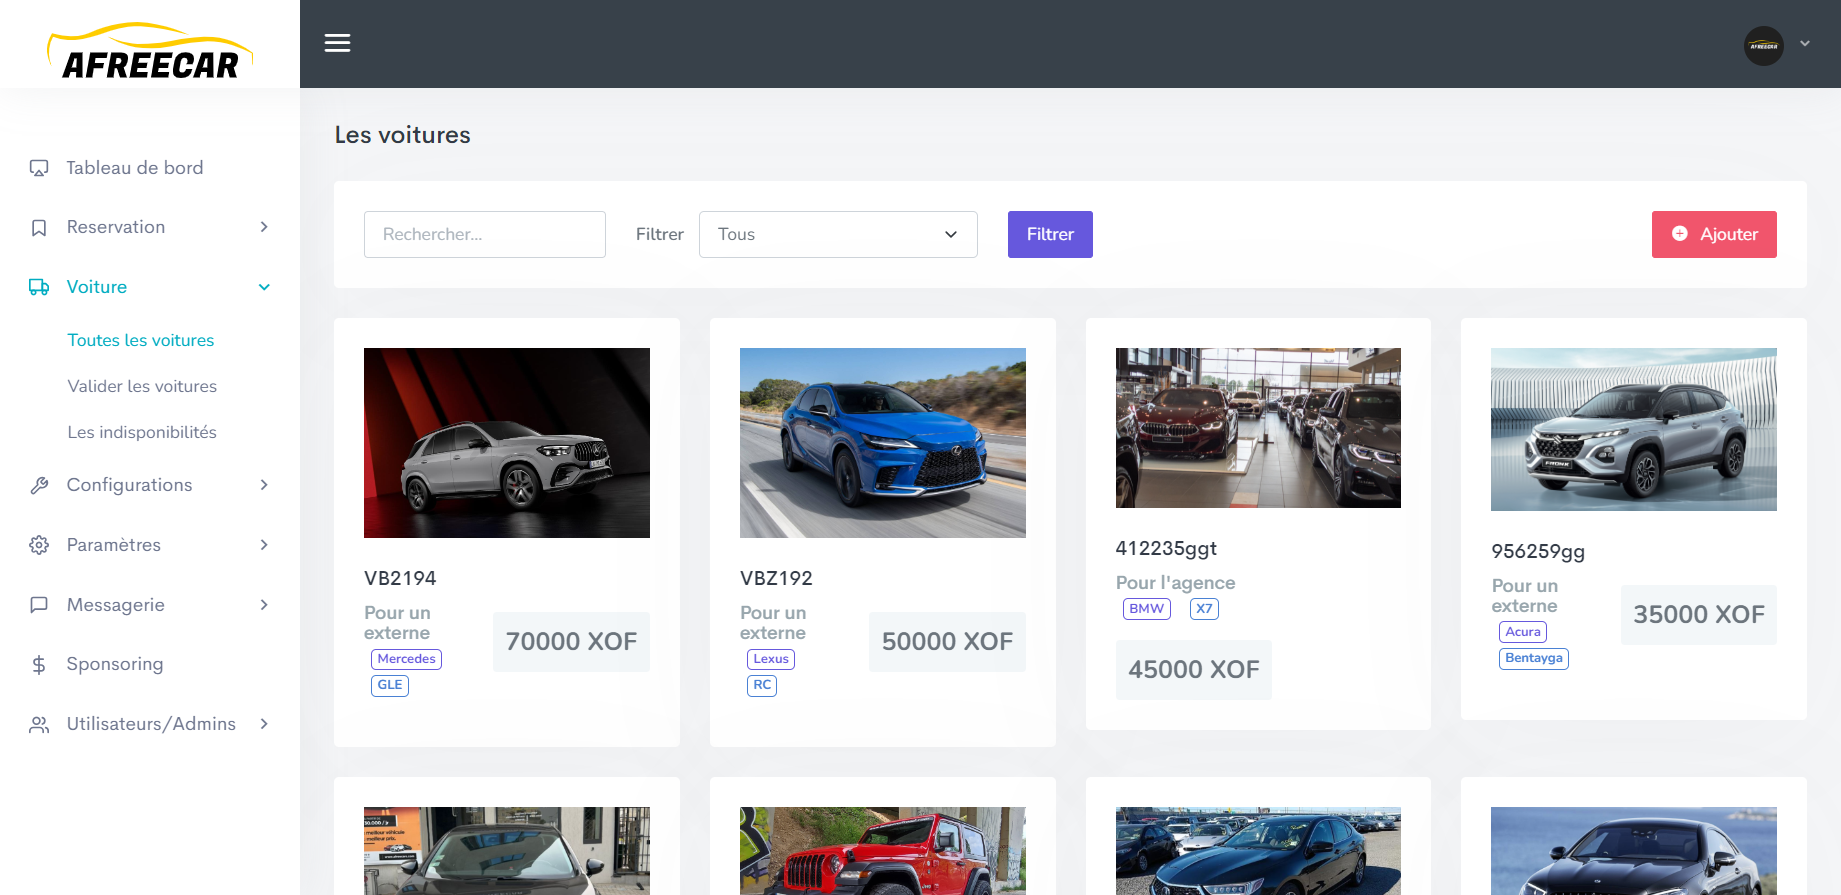The image size is (1841, 895).
Task: Click the Tableau de bord monitor icon
Action: (39, 168)
